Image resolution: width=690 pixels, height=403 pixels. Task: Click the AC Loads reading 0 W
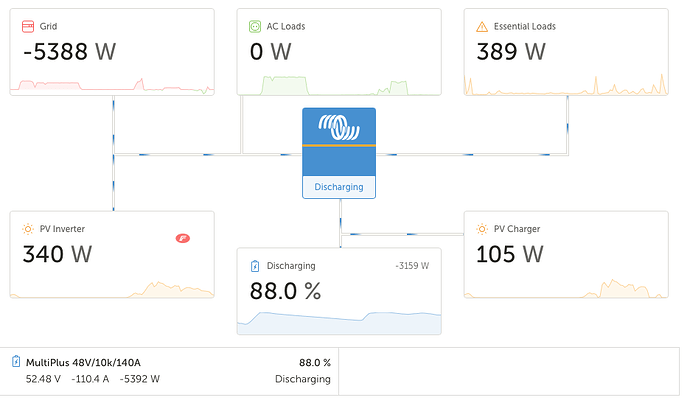click(270, 51)
